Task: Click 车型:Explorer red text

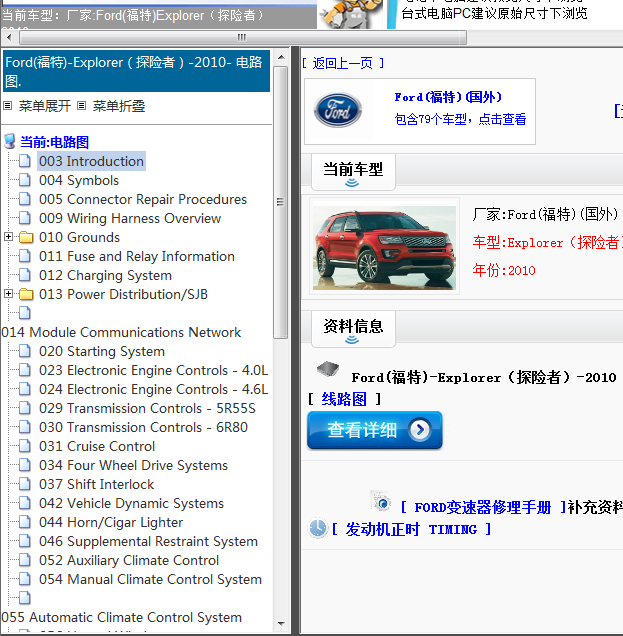Action: 548,243
